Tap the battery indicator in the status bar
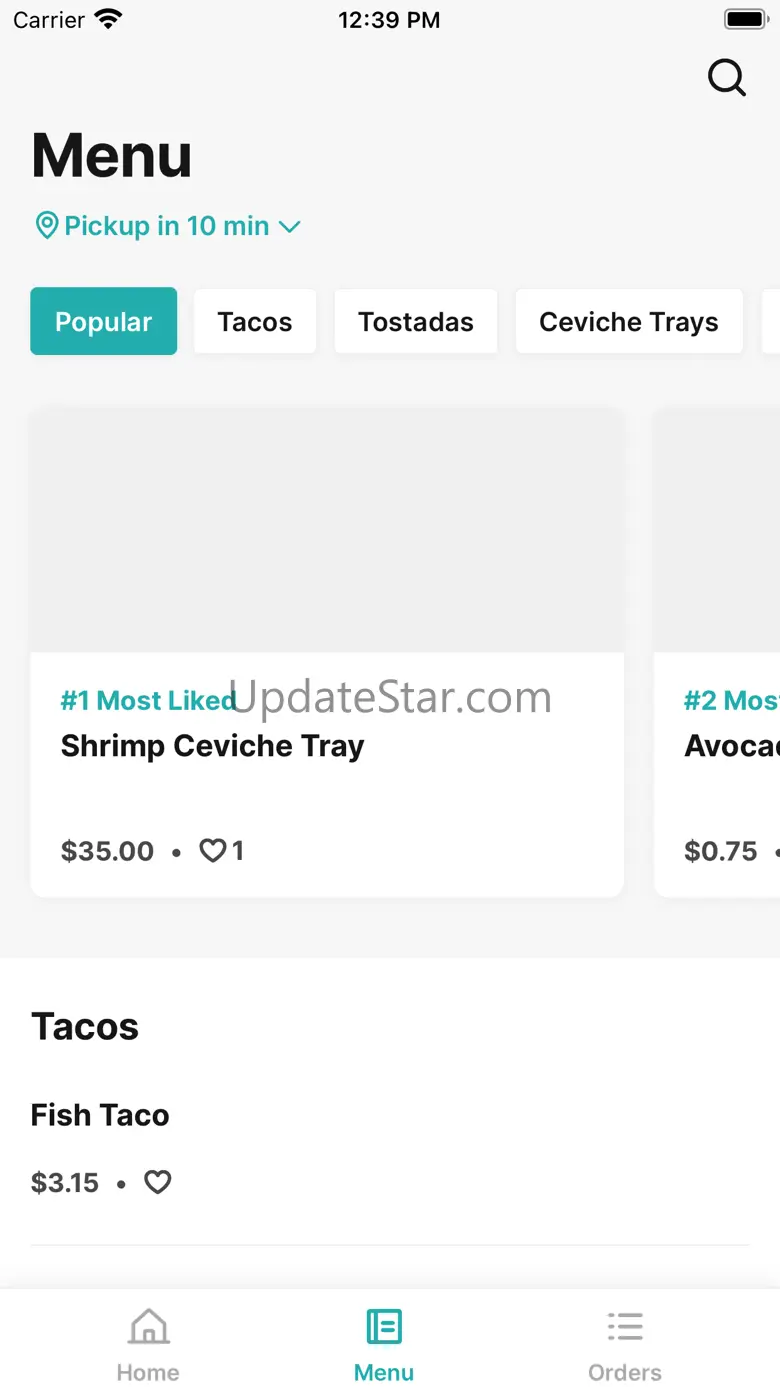This screenshot has width=780, height=1387. (x=745, y=19)
